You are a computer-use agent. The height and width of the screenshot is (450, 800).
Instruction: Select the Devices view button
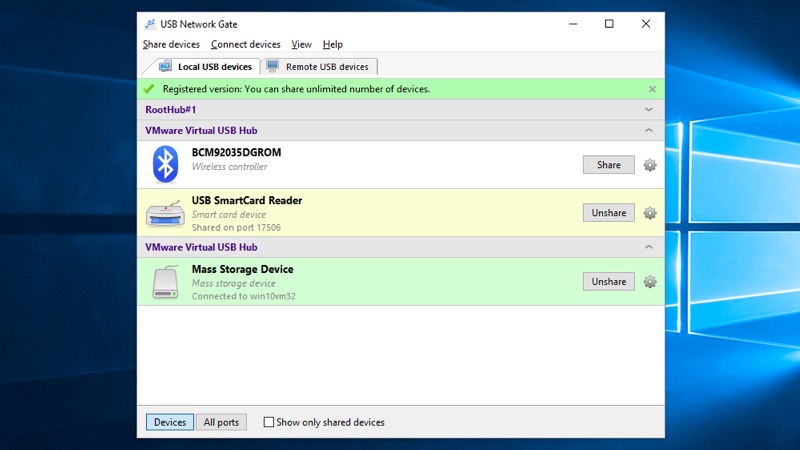[170, 422]
